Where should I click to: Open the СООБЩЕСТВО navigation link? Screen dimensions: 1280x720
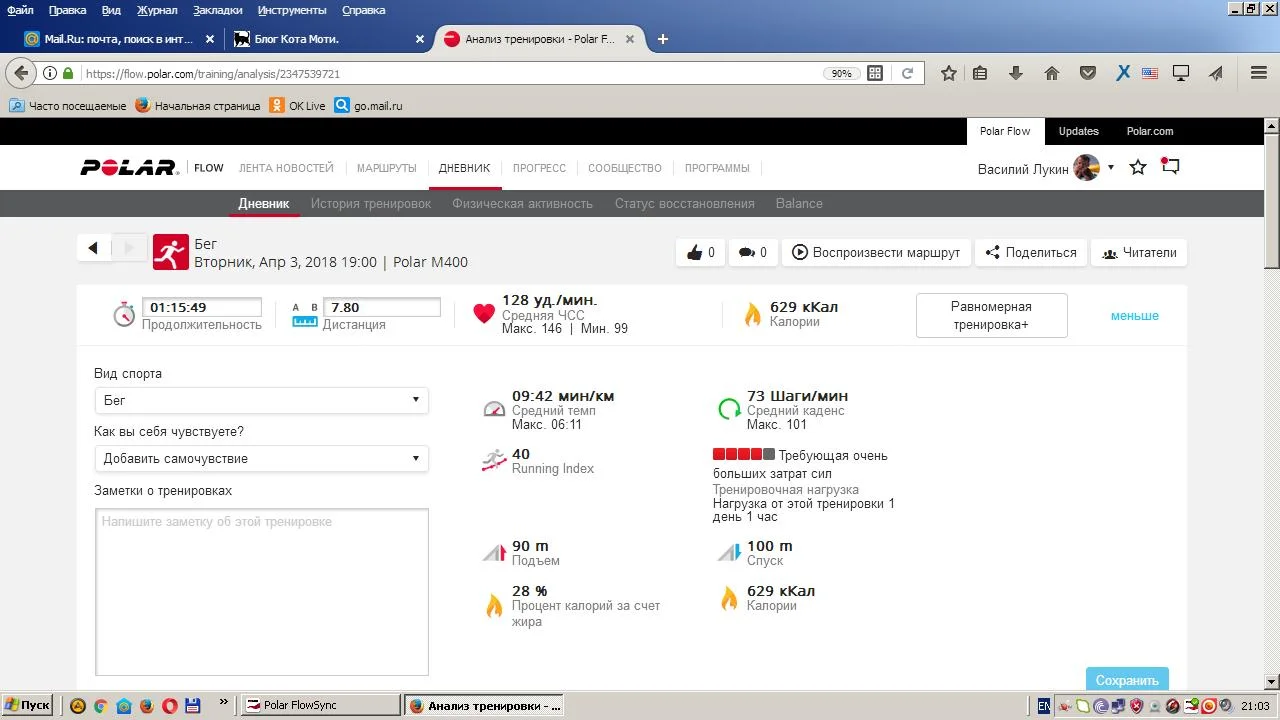coord(625,168)
